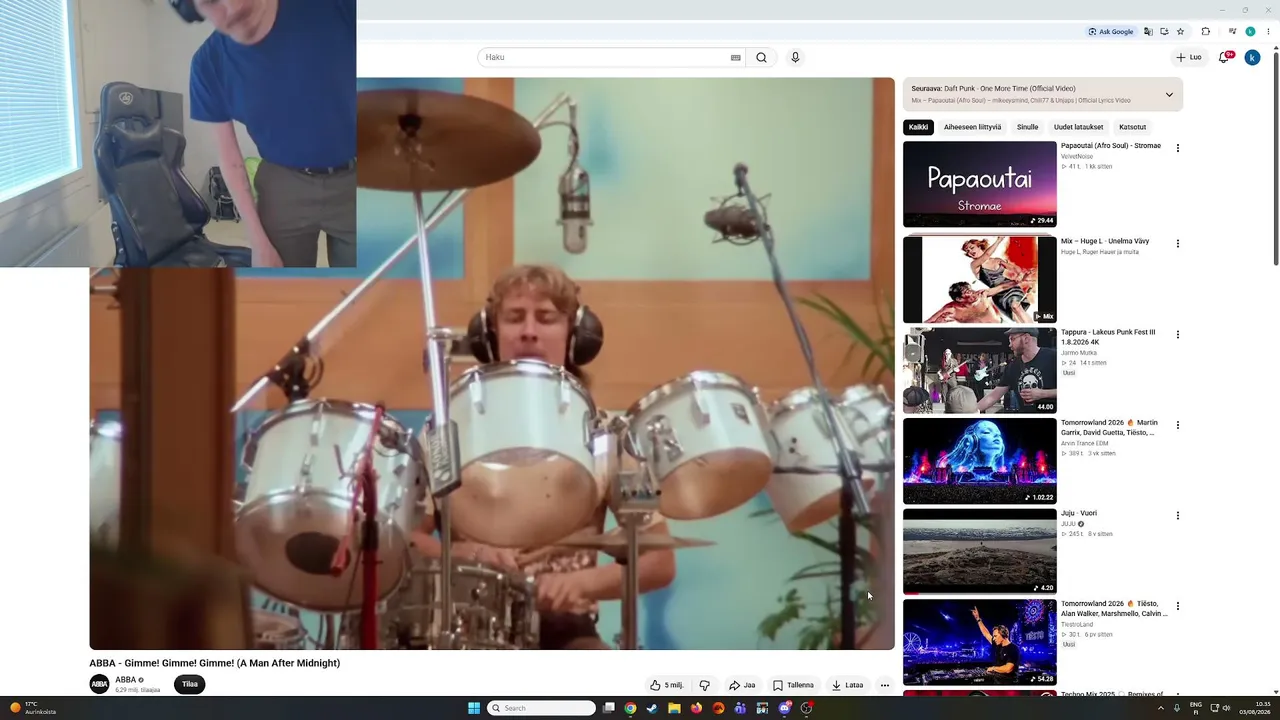Open Steam from the taskbar
The width and height of the screenshot is (1280, 720).
(x=652, y=708)
